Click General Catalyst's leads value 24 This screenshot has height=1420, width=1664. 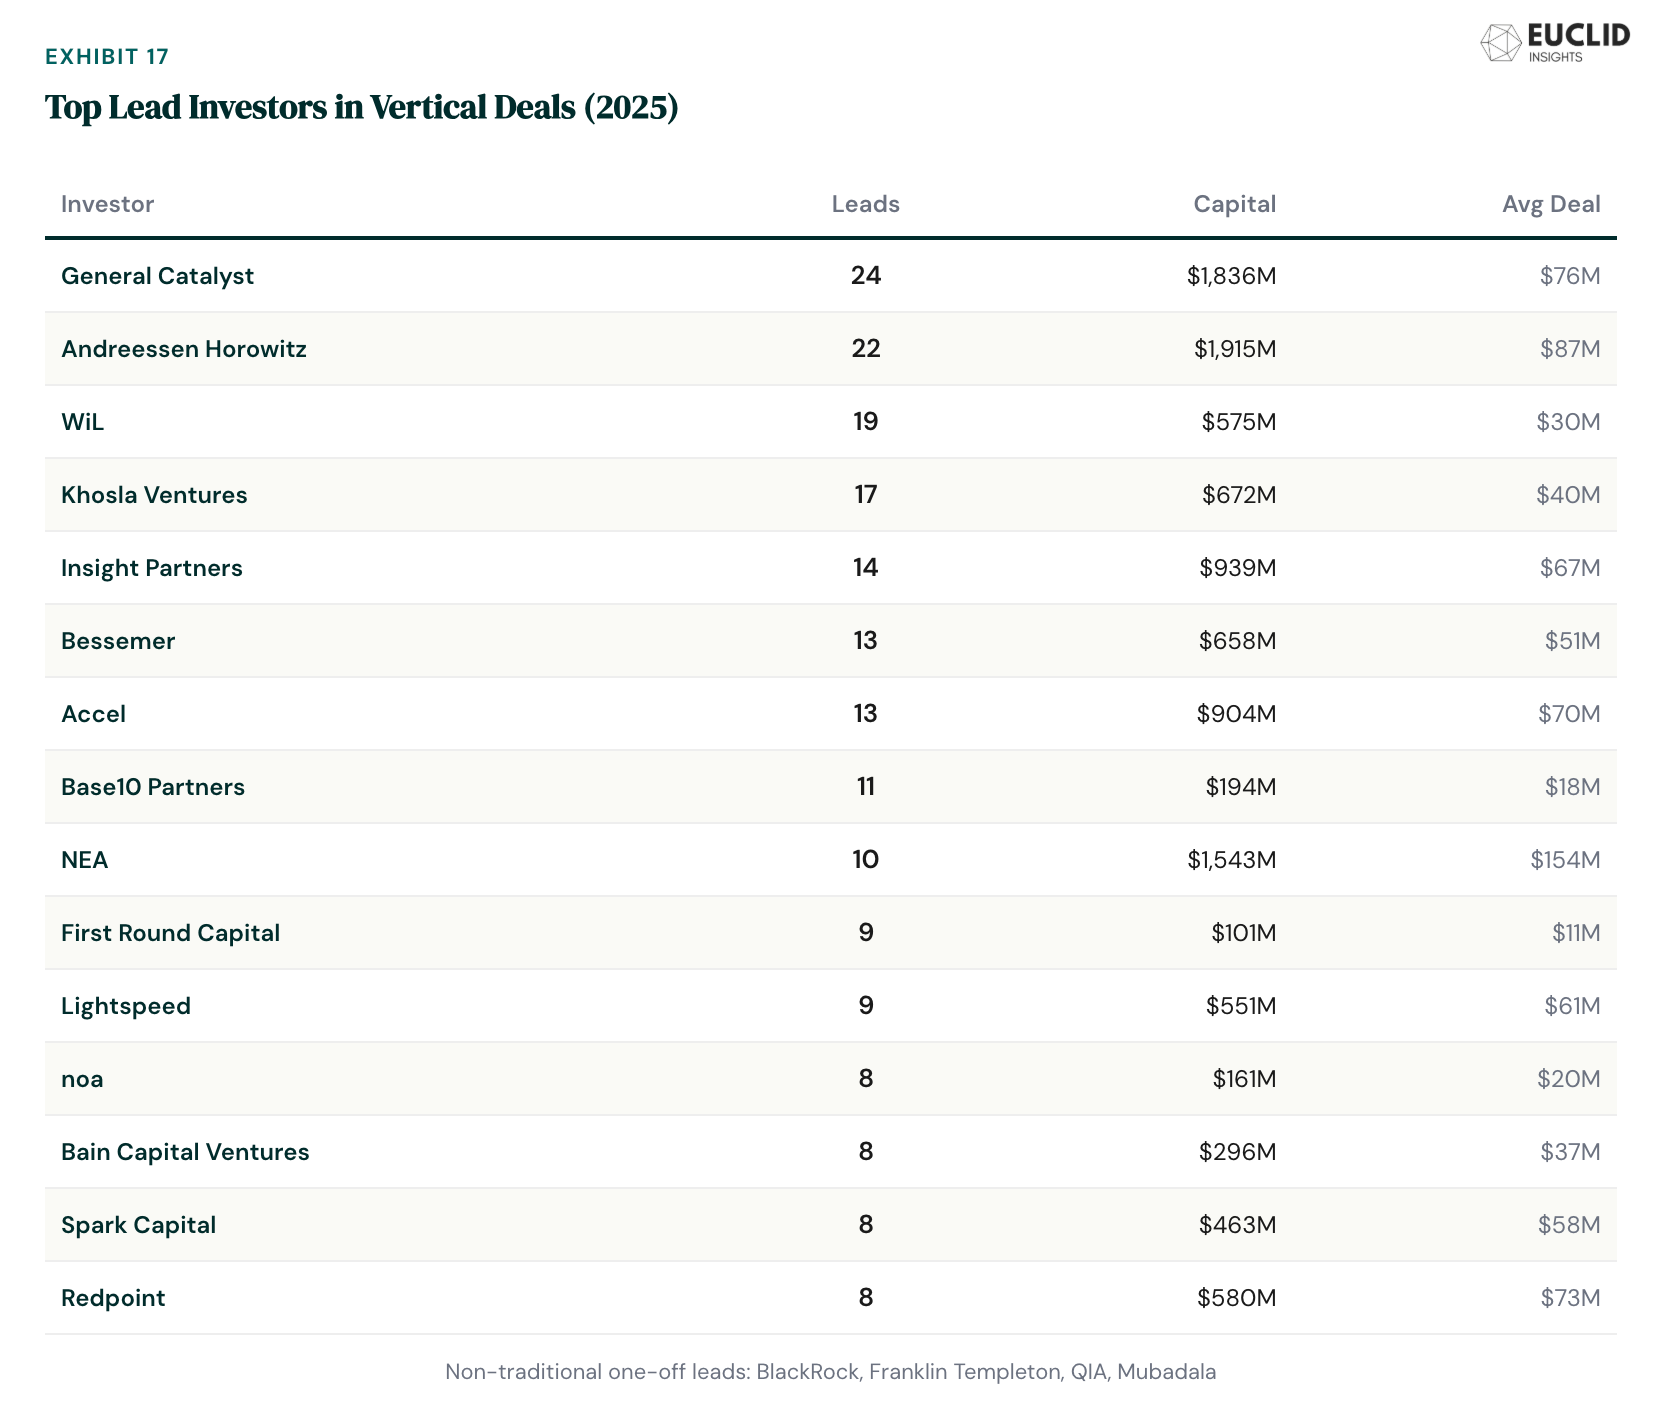pos(866,275)
